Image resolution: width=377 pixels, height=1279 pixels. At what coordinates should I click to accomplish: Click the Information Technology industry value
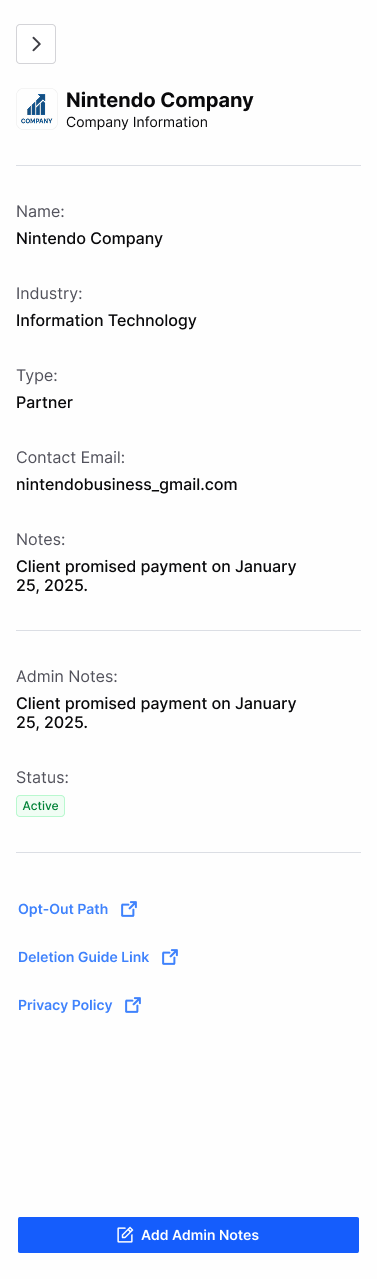click(x=106, y=321)
